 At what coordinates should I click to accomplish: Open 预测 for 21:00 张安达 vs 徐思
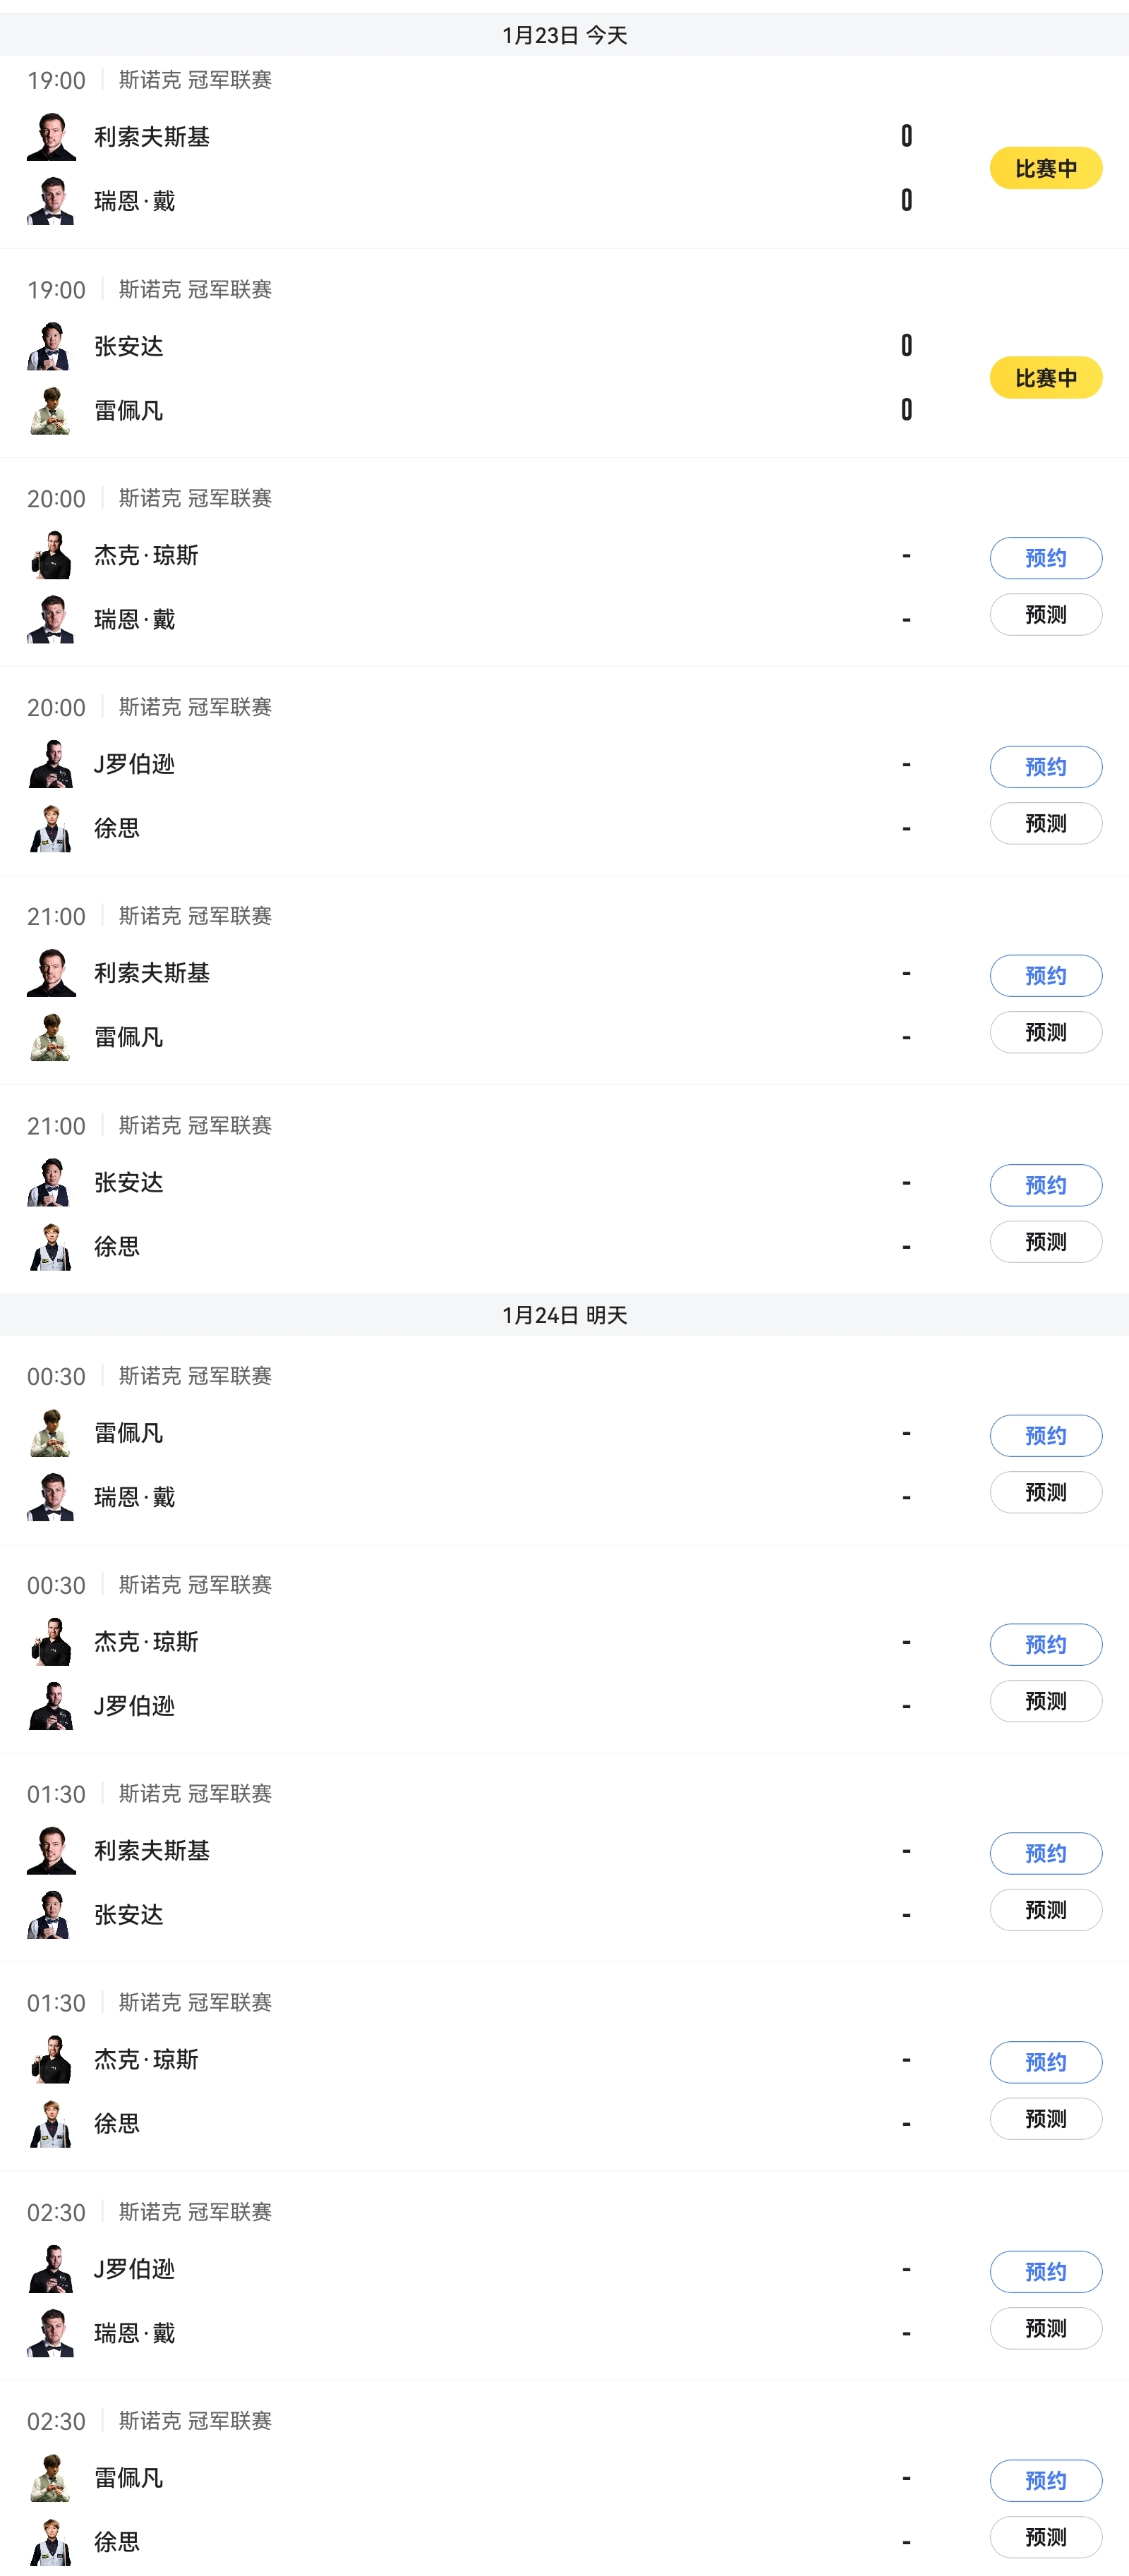pyautogui.click(x=1045, y=1242)
